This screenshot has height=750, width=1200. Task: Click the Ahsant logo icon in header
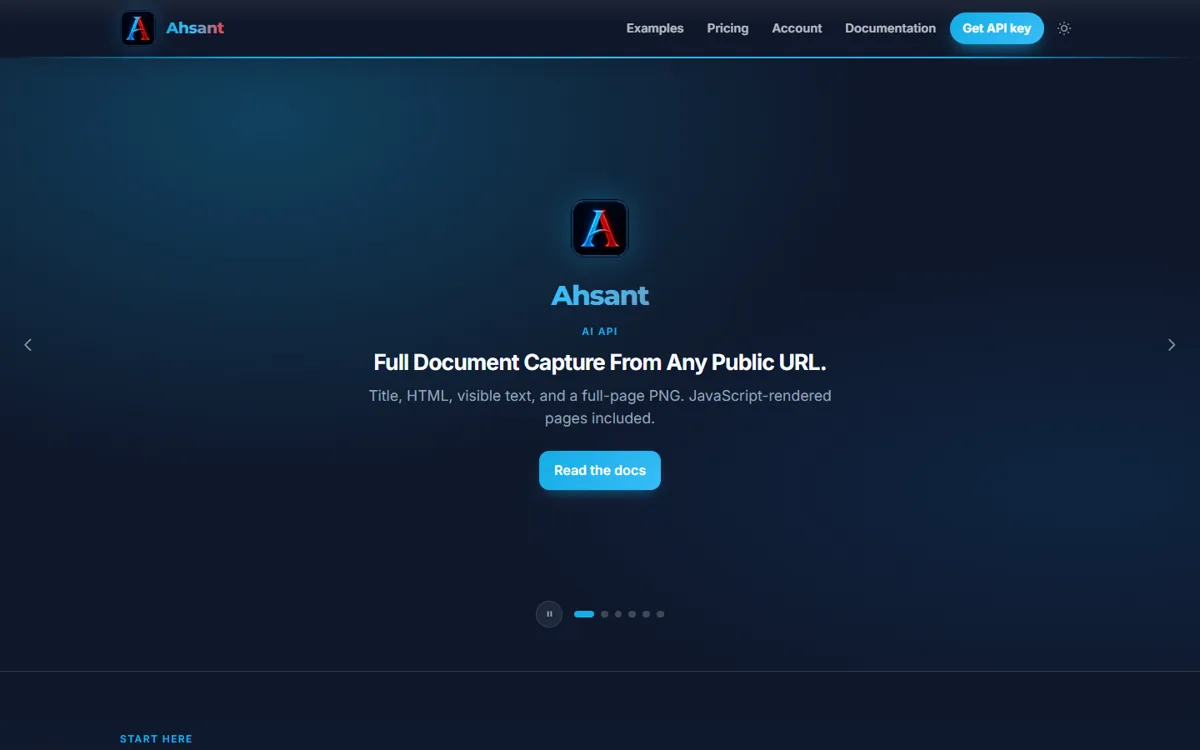point(138,28)
